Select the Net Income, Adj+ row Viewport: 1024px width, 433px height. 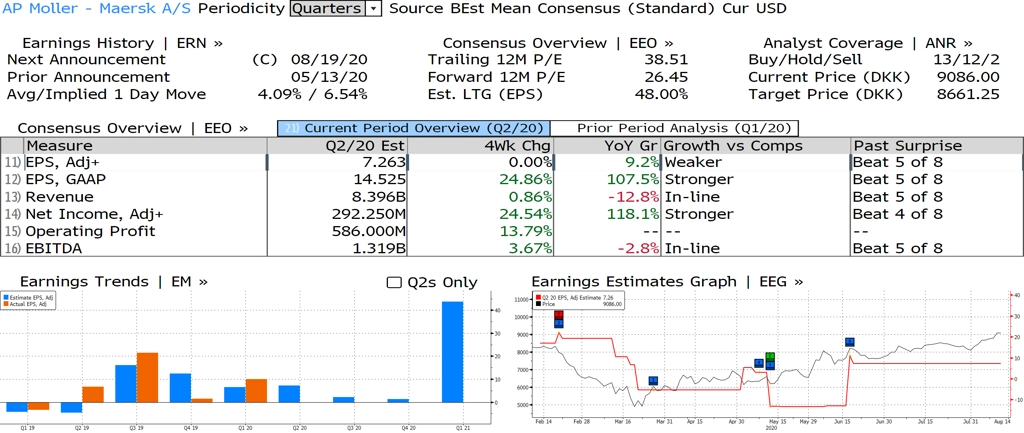tap(512, 214)
